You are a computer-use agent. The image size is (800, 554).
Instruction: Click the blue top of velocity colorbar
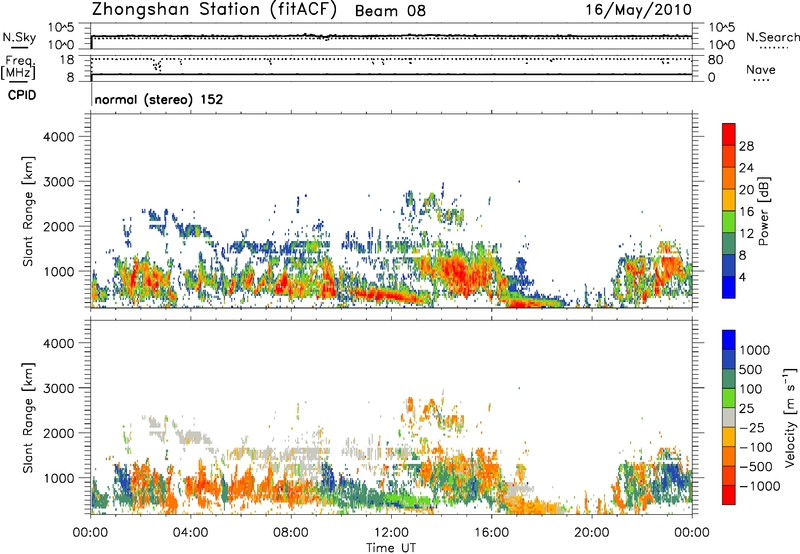[x=729, y=340]
